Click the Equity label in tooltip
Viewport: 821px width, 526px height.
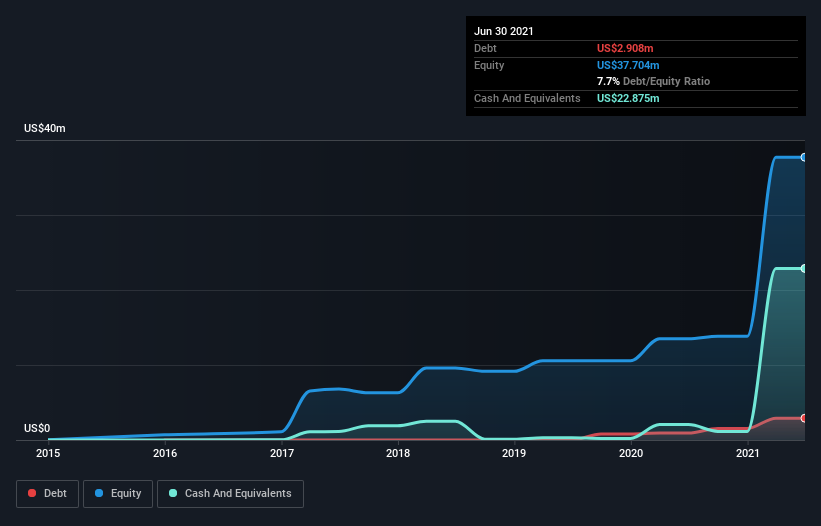[489, 65]
